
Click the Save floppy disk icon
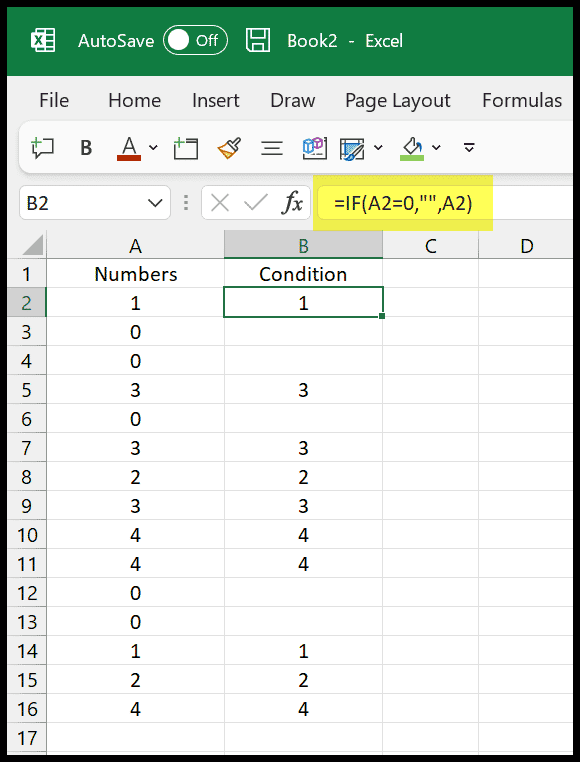(x=258, y=41)
